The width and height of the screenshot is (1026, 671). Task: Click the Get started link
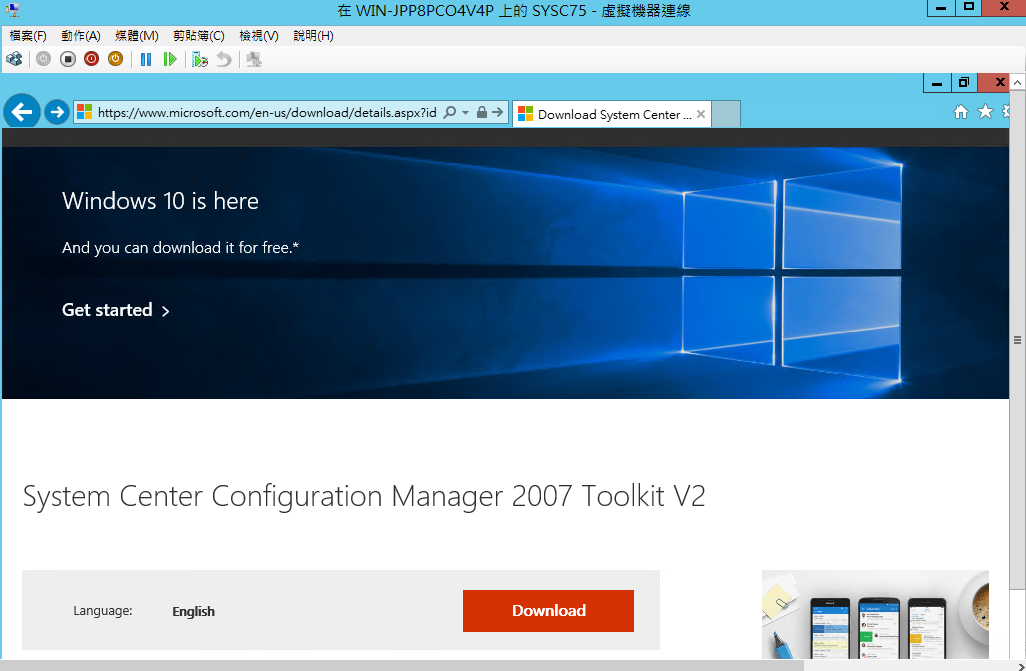[x=116, y=310]
